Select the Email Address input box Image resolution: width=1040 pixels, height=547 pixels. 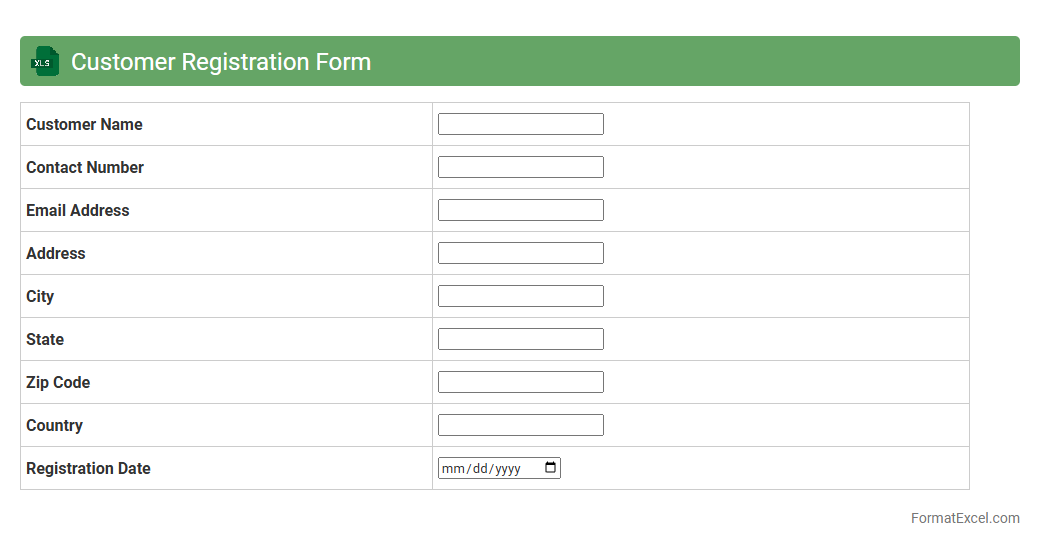520,210
